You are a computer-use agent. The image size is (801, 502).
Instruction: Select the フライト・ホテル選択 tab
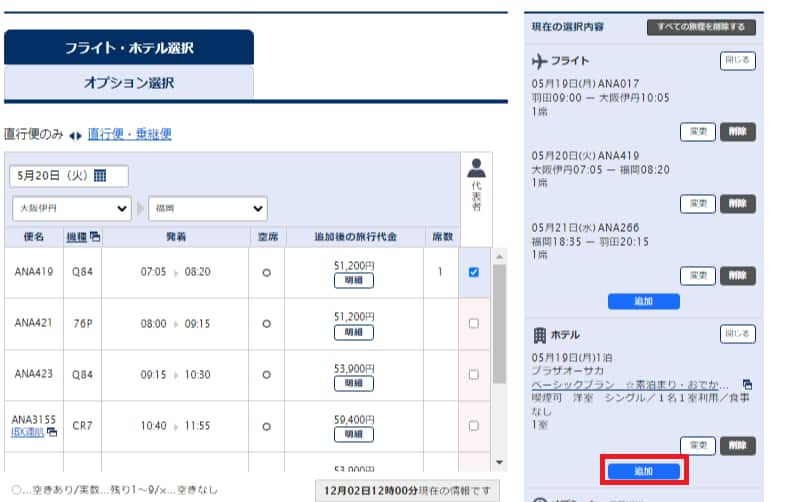coord(128,47)
